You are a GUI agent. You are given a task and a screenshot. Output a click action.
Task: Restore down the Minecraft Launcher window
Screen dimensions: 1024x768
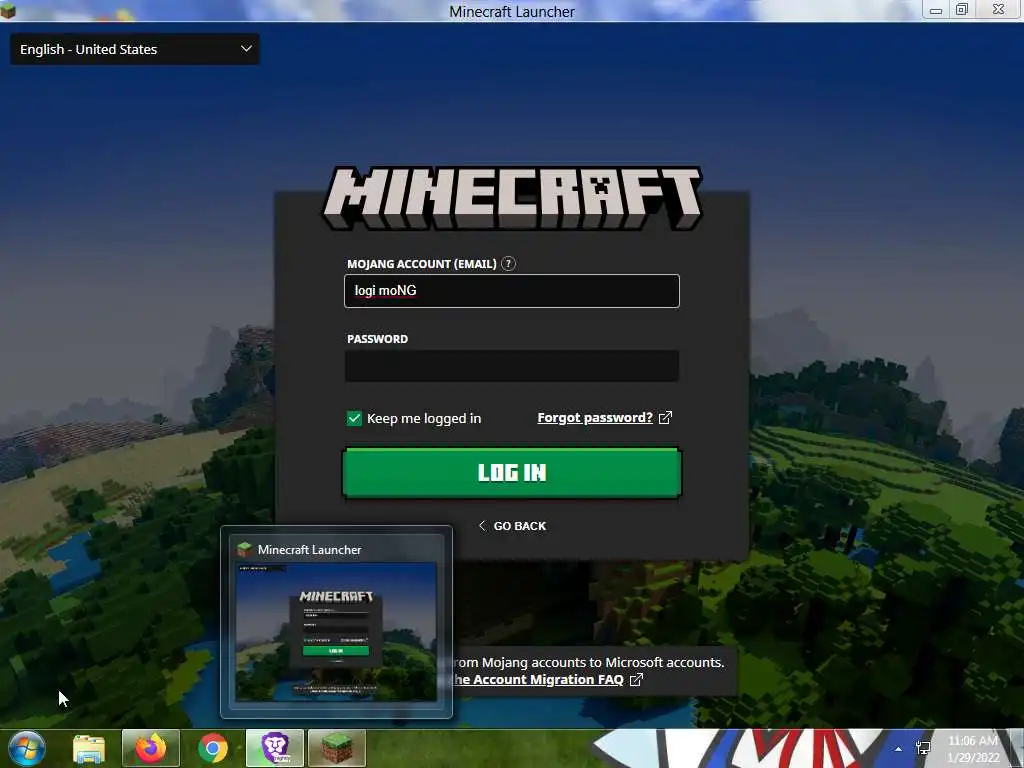962,9
